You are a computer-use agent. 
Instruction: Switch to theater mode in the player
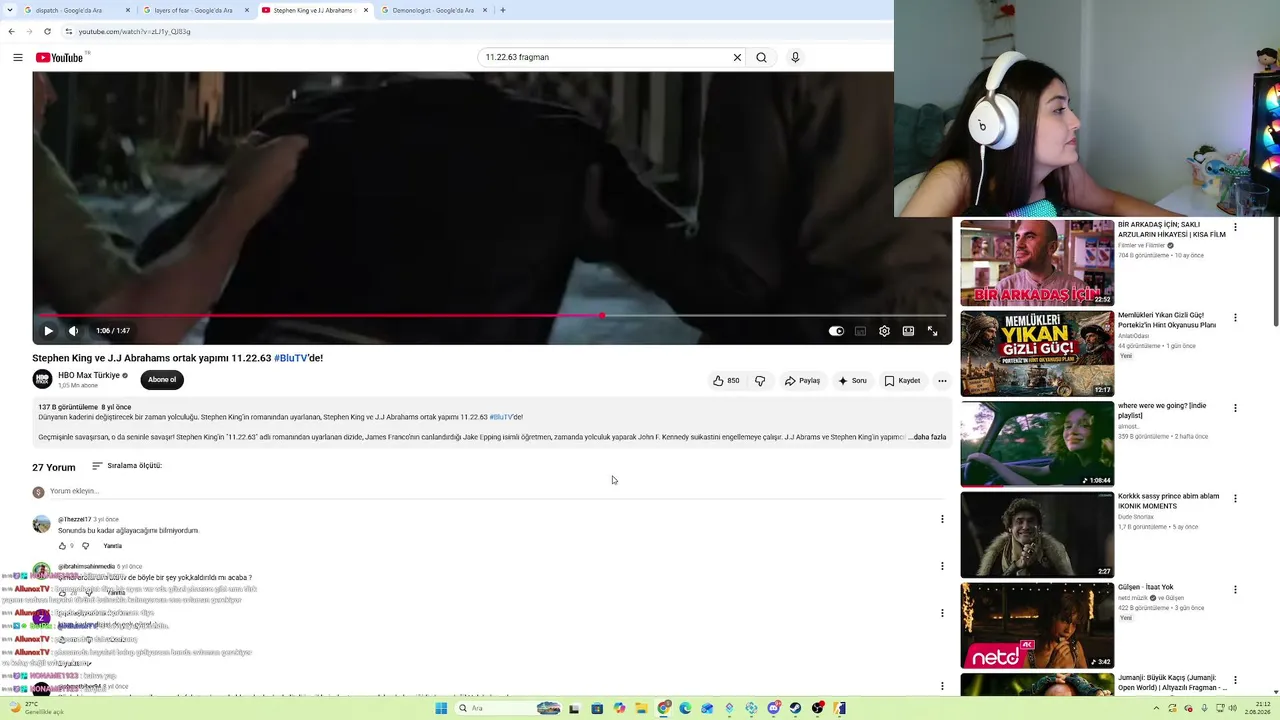coord(908,331)
